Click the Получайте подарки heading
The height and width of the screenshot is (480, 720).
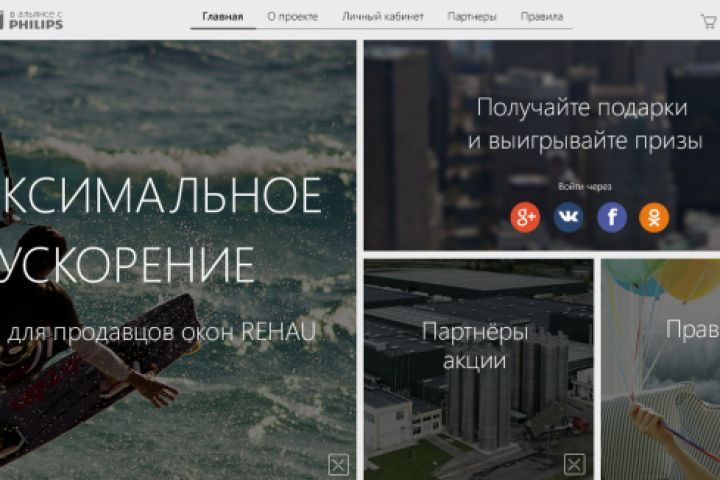click(582, 108)
